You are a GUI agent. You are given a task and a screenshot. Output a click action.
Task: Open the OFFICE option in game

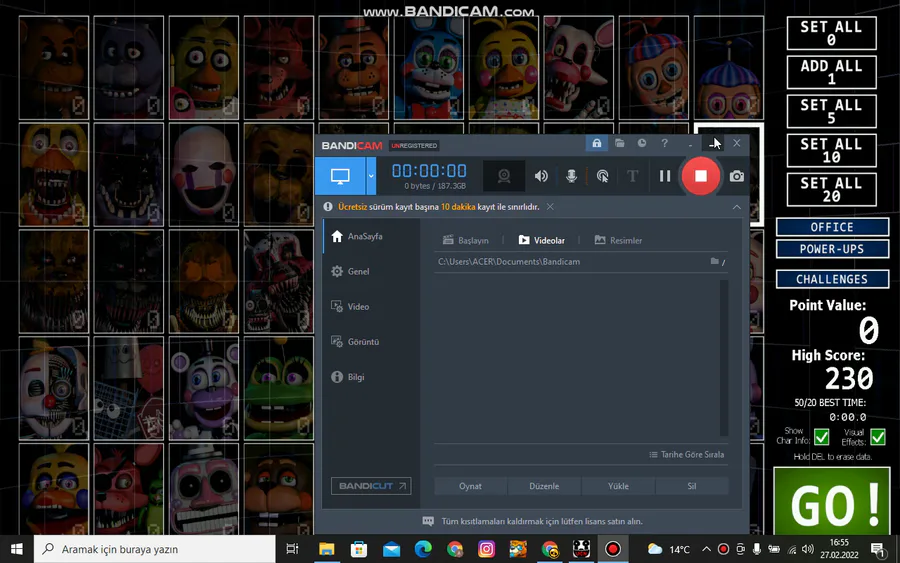point(832,227)
